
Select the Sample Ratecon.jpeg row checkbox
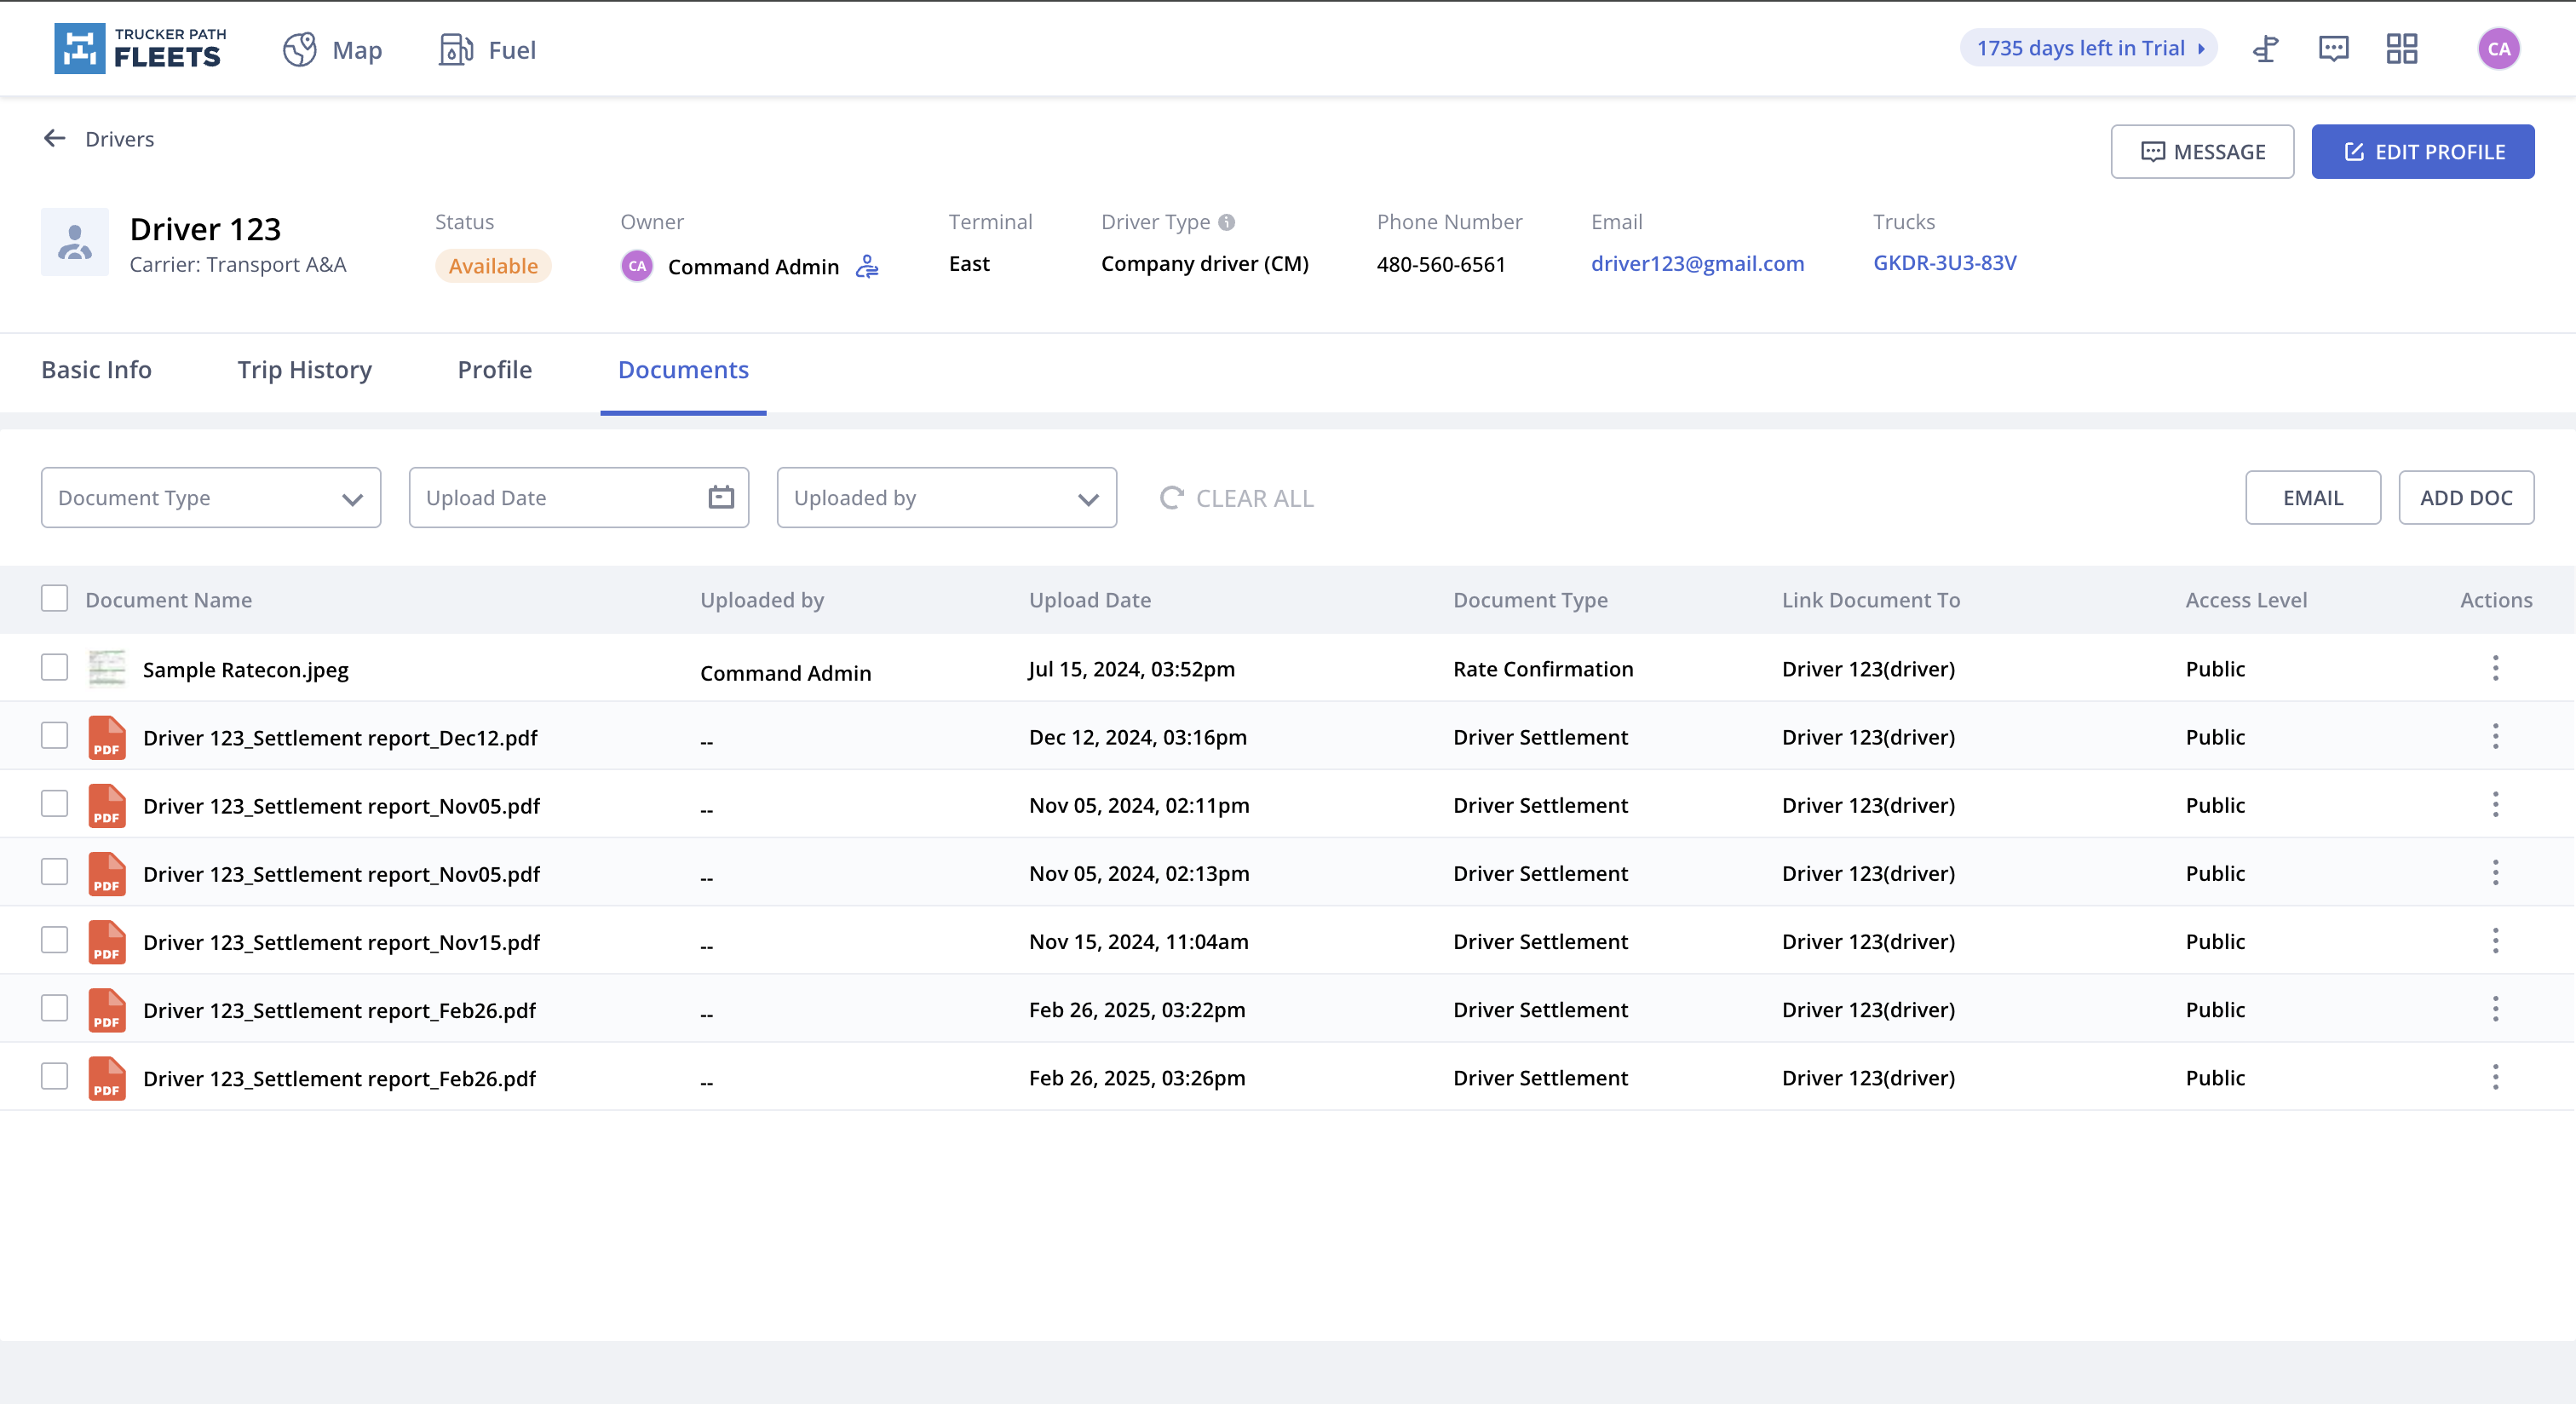click(55, 668)
